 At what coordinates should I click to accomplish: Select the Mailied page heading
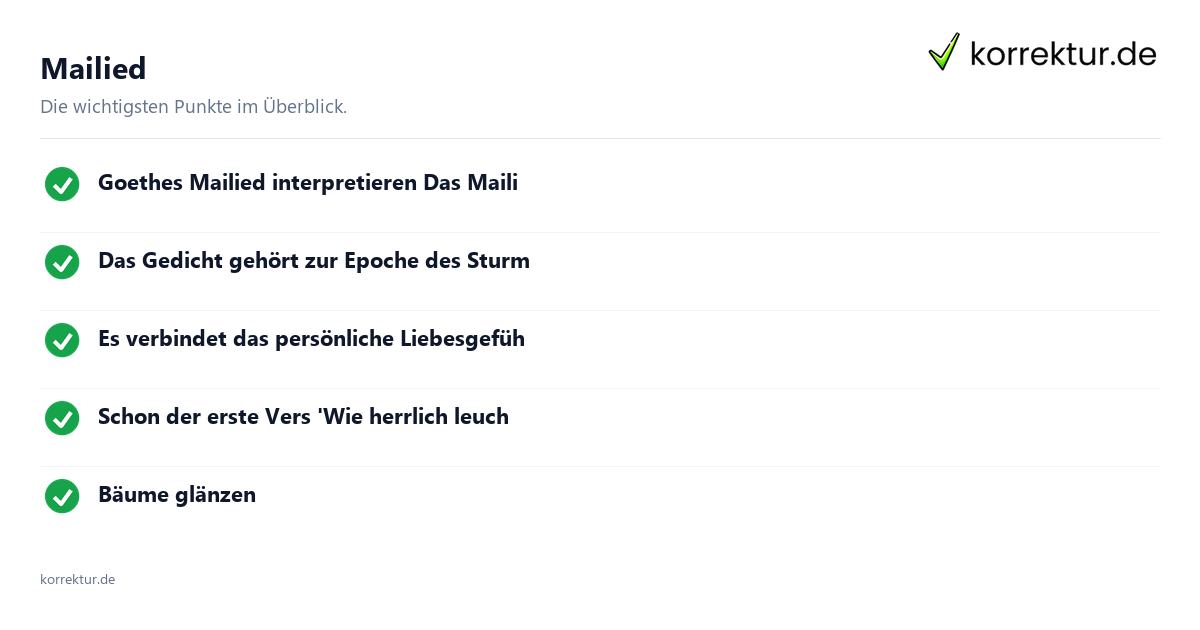pos(93,68)
